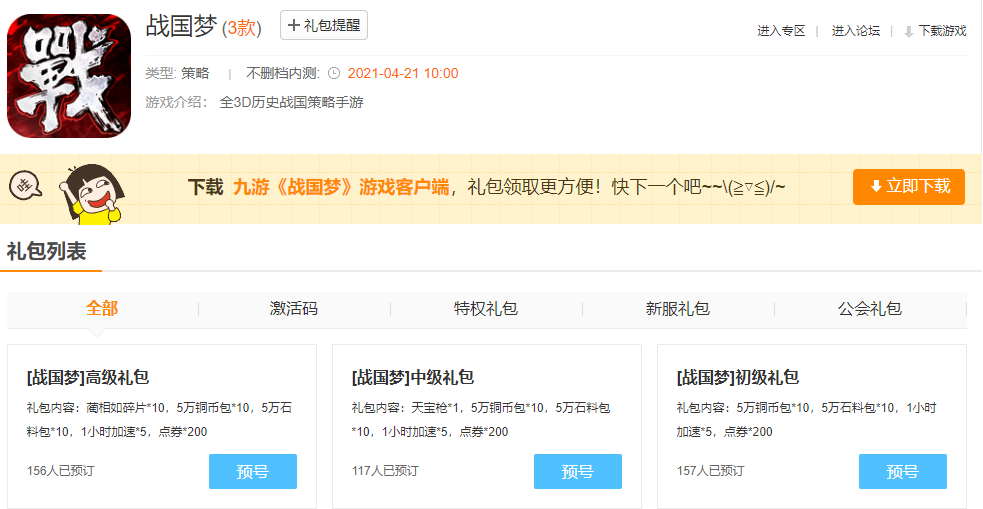Click the laughing cartoon girl mascot
Screen dimensions: 983x509
[x=90, y=194]
